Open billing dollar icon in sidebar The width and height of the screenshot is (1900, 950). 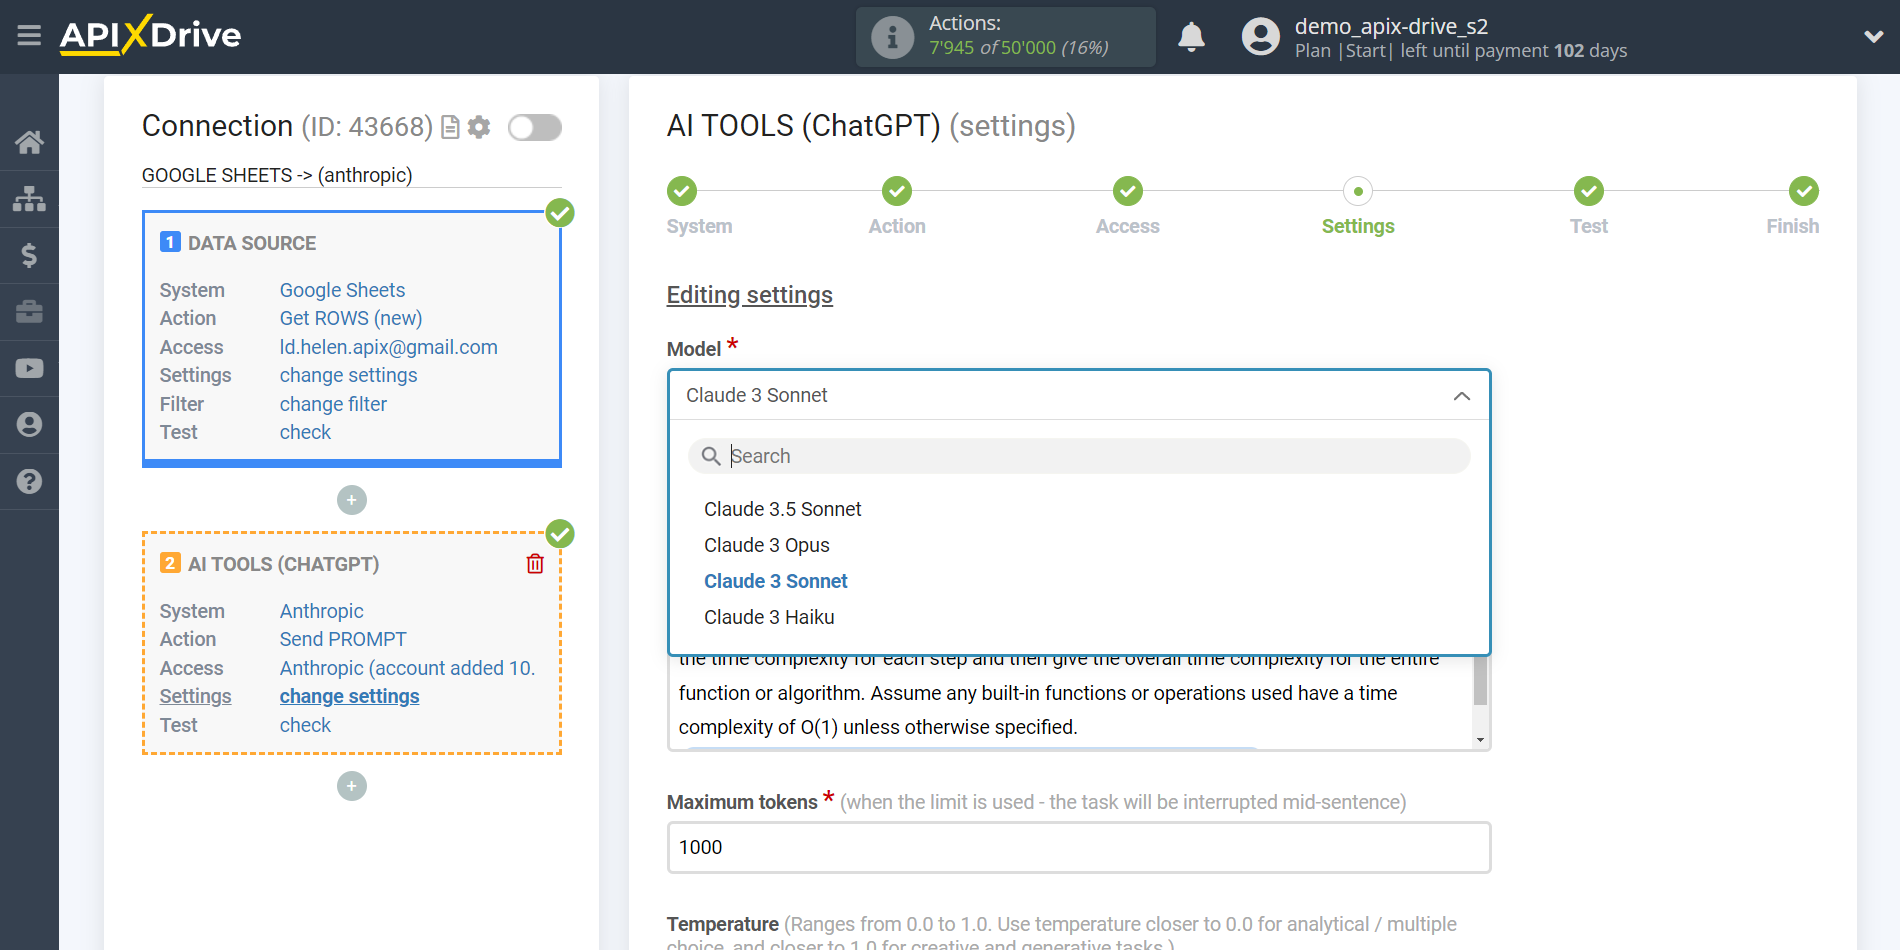click(x=29, y=255)
